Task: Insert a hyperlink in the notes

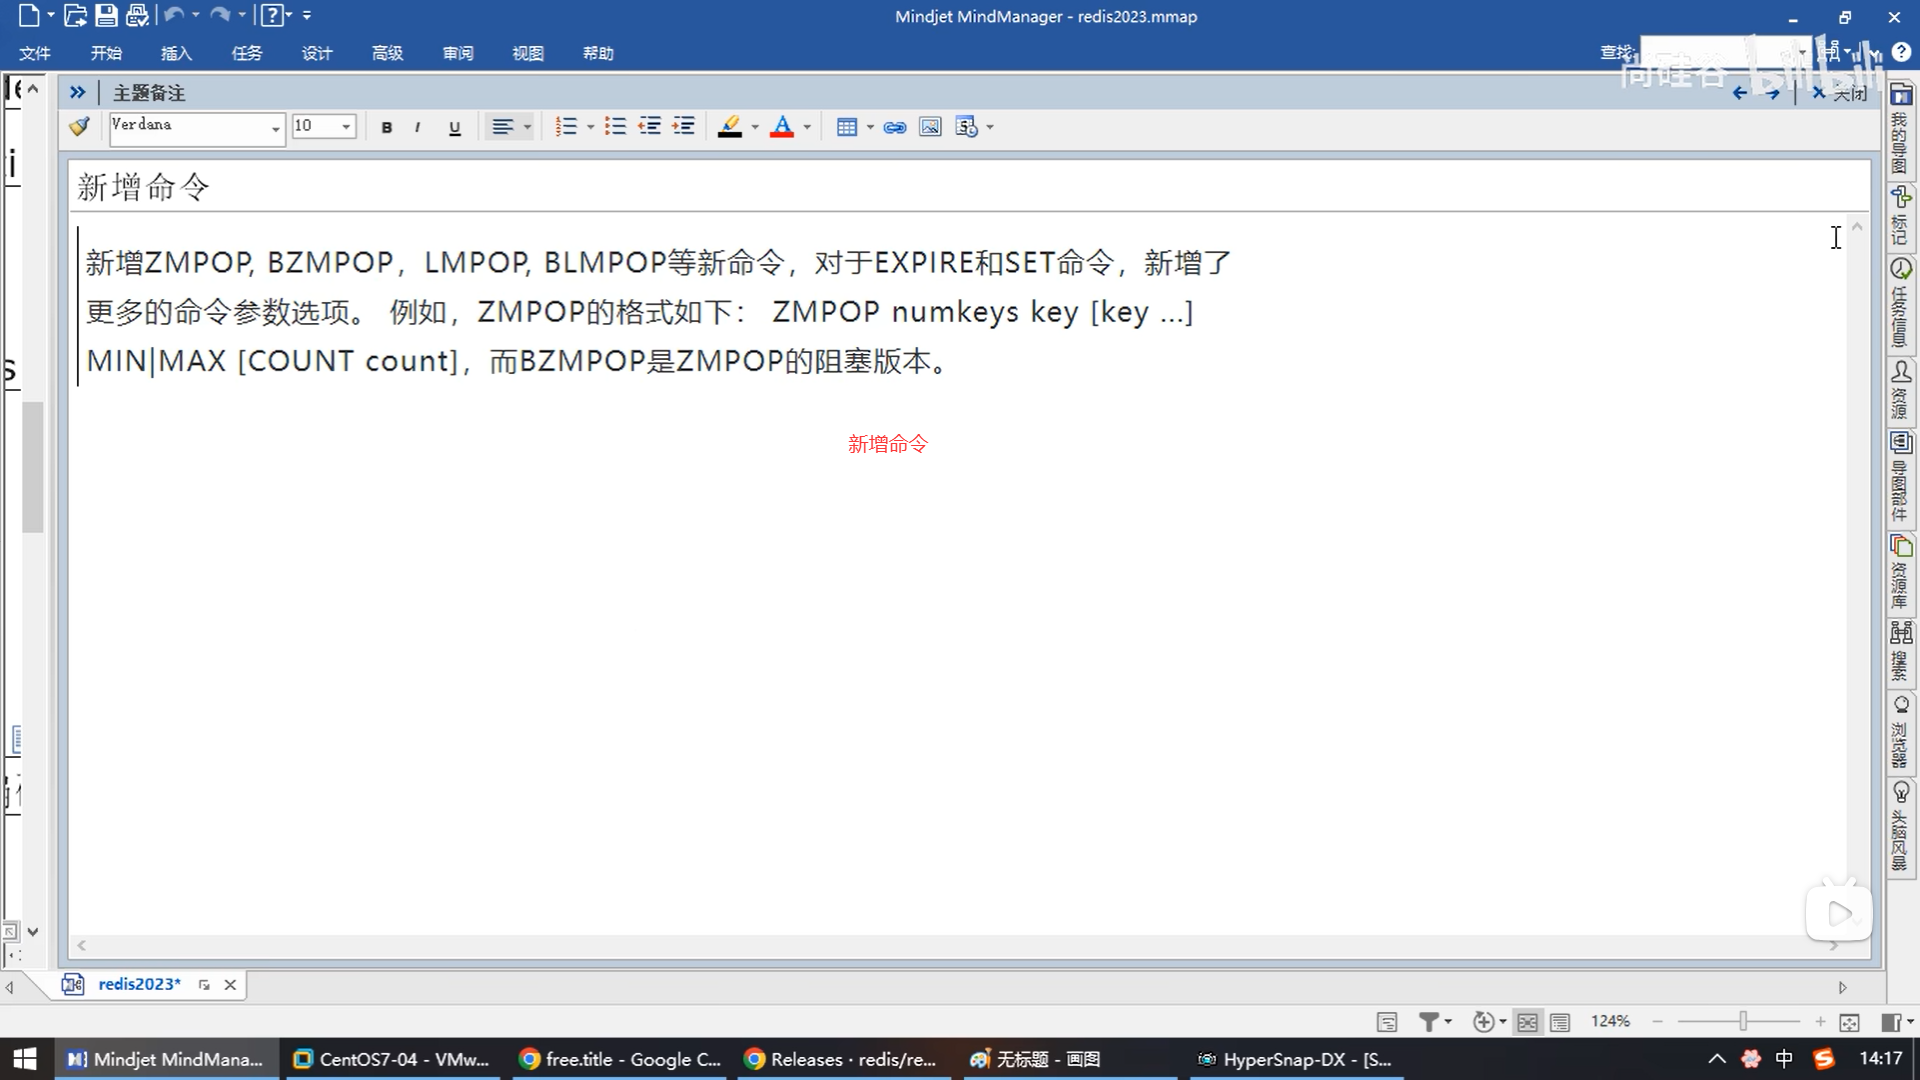Action: (895, 127)
